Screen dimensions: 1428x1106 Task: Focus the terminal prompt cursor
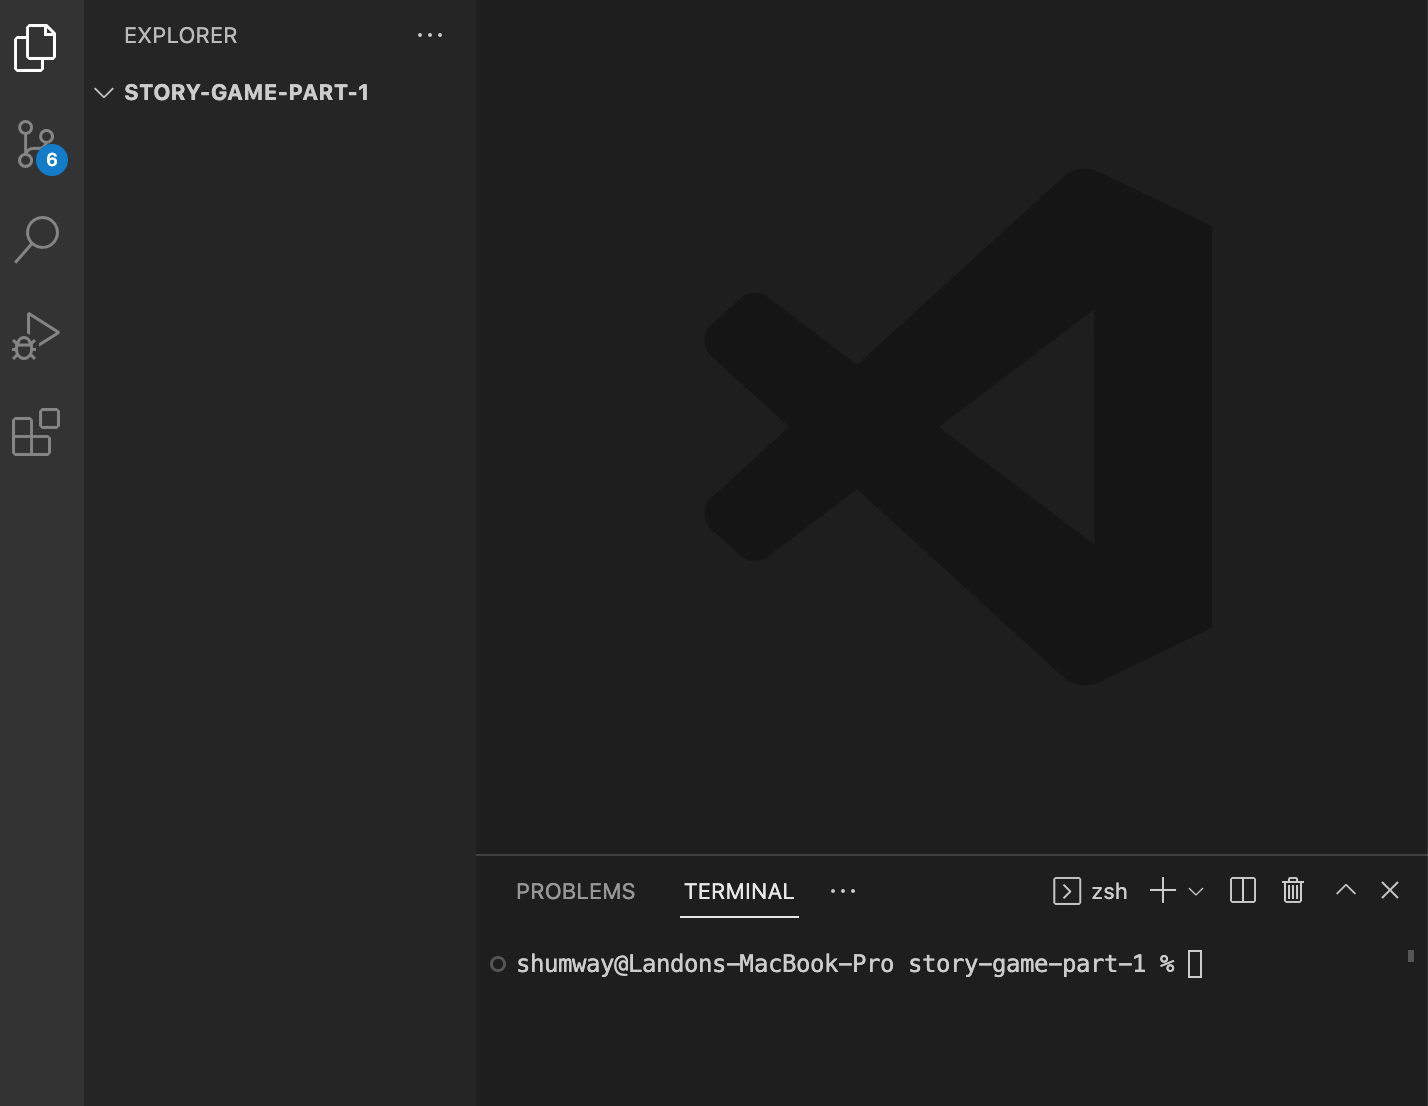click(x=1195, y=964)
